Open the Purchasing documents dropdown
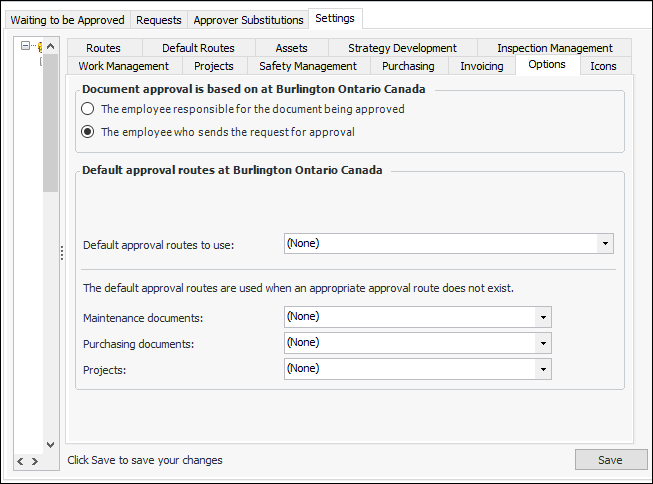This screenshot has width=653, height=484. click(543, 343)
